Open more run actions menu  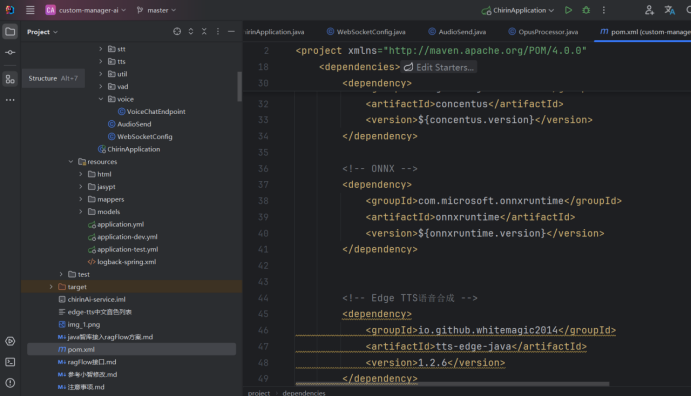tap(604, 10)
